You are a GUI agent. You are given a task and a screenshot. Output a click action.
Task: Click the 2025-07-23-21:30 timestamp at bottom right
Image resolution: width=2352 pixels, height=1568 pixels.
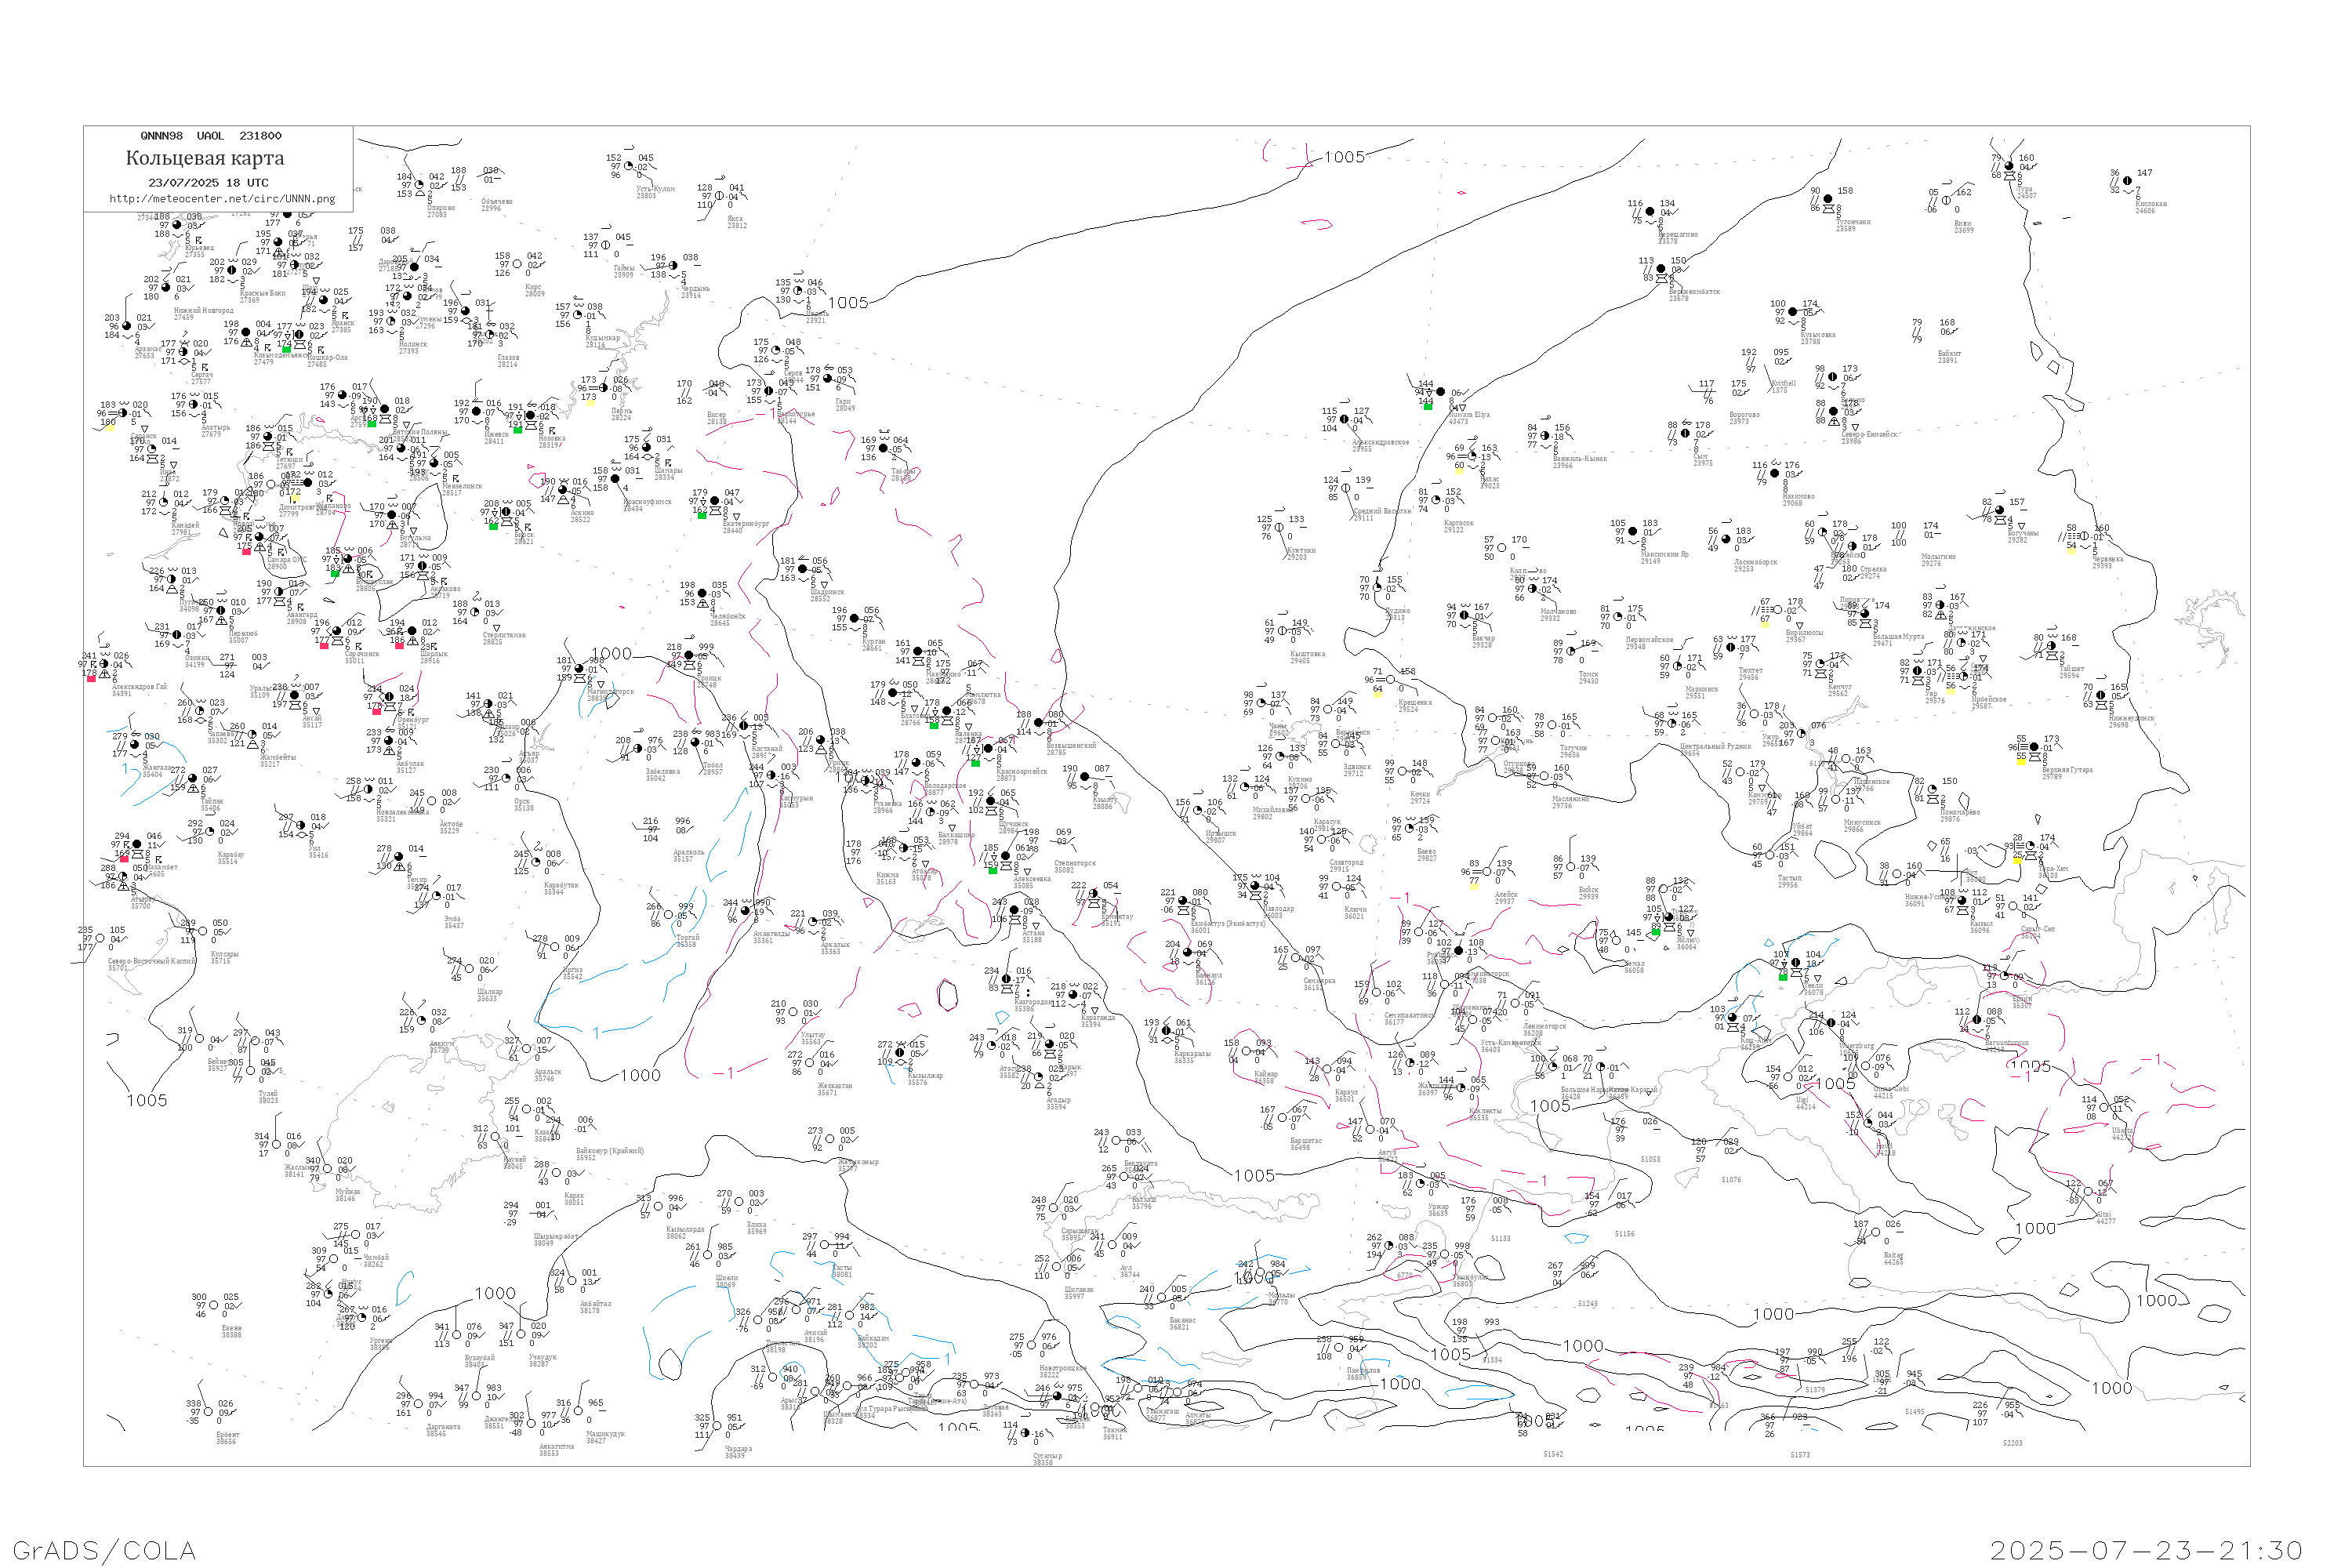point(2146,1550)
